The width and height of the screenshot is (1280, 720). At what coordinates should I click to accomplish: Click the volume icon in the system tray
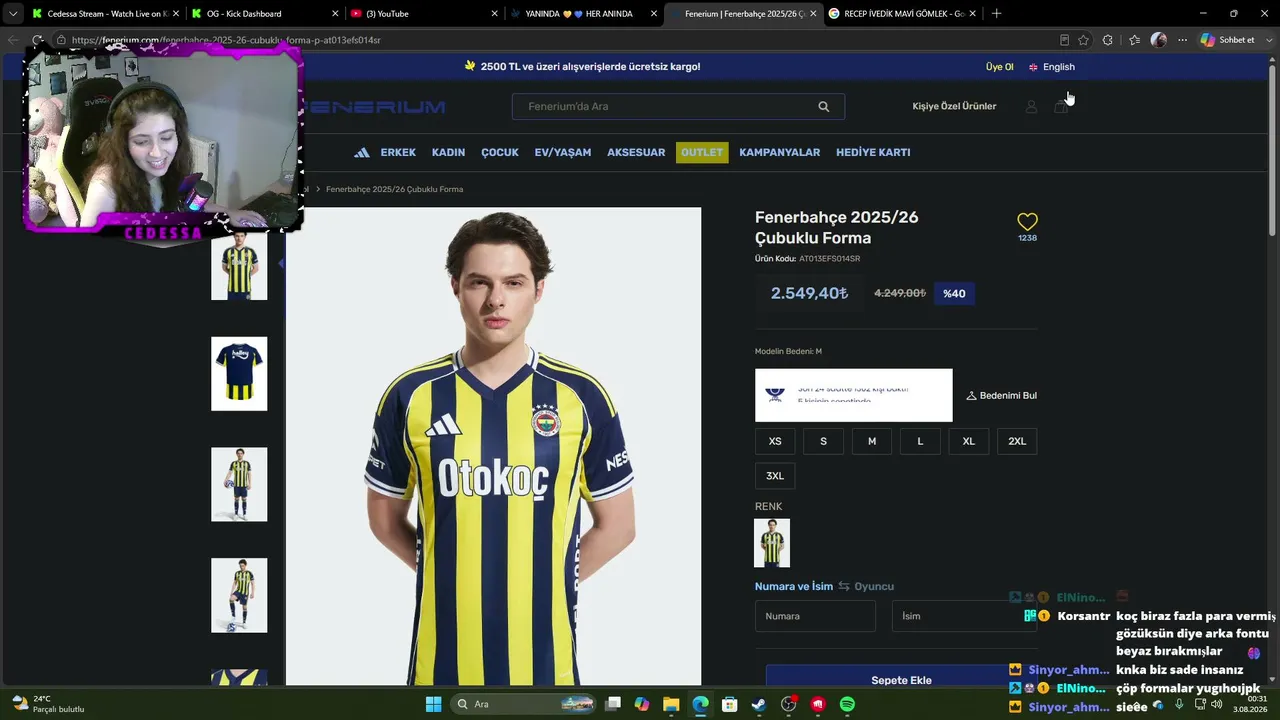click(1217, 704)
